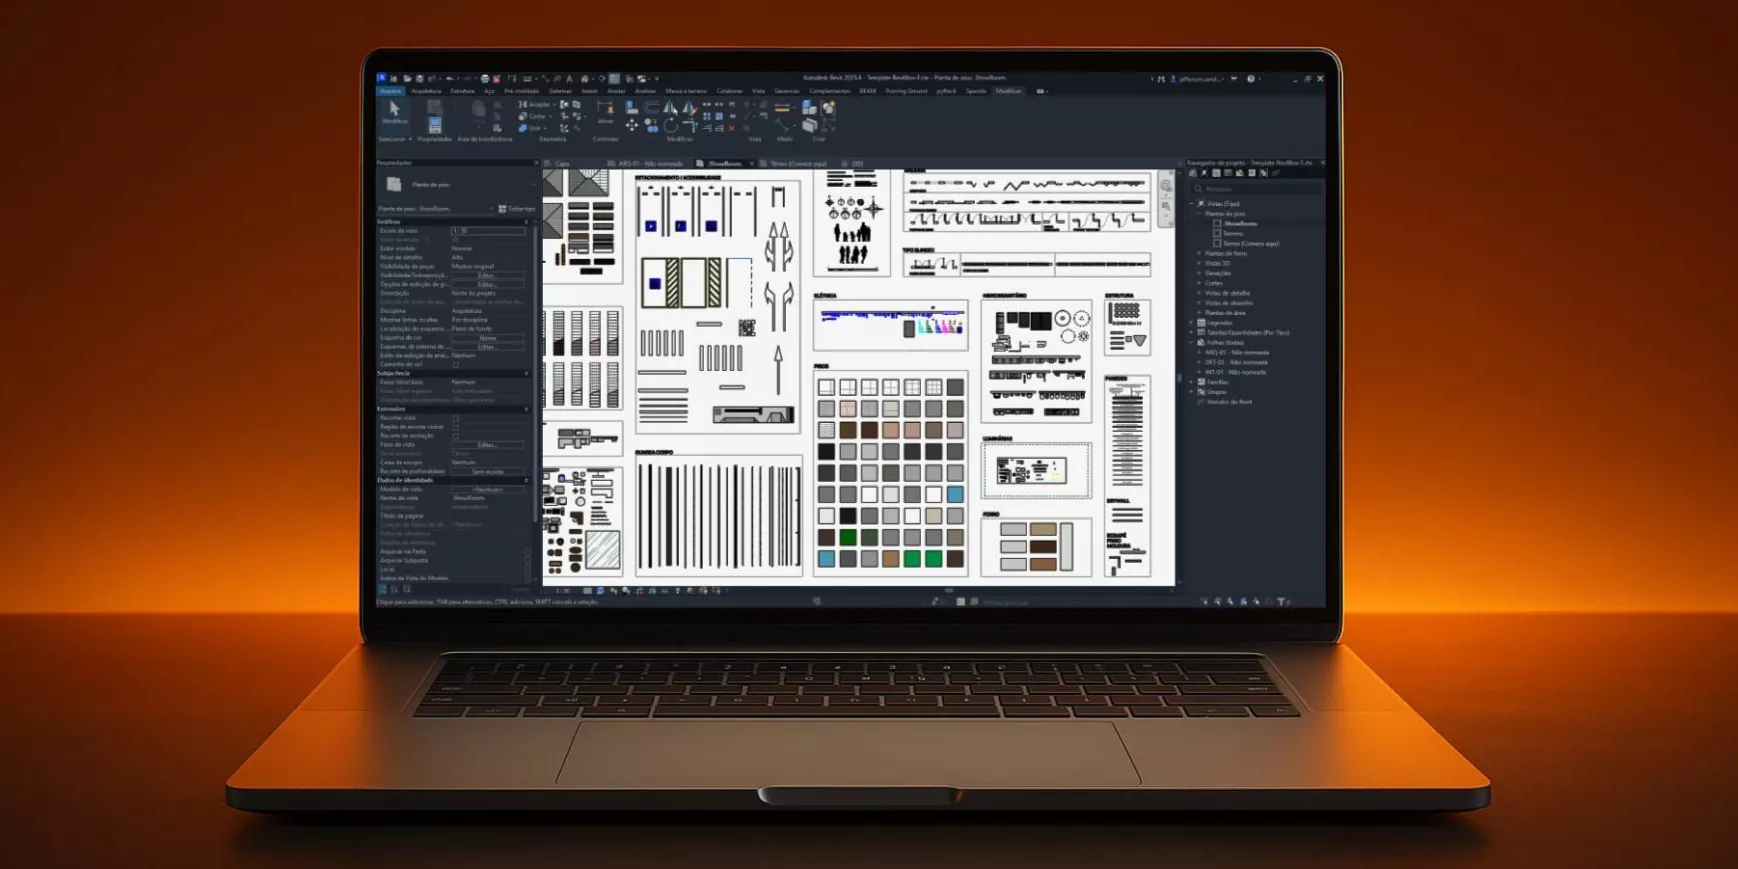This screenshot has width=1738, height=869.
Task: Click the Rotate tool in the ribbon
Action: click(x=670, y=127)
